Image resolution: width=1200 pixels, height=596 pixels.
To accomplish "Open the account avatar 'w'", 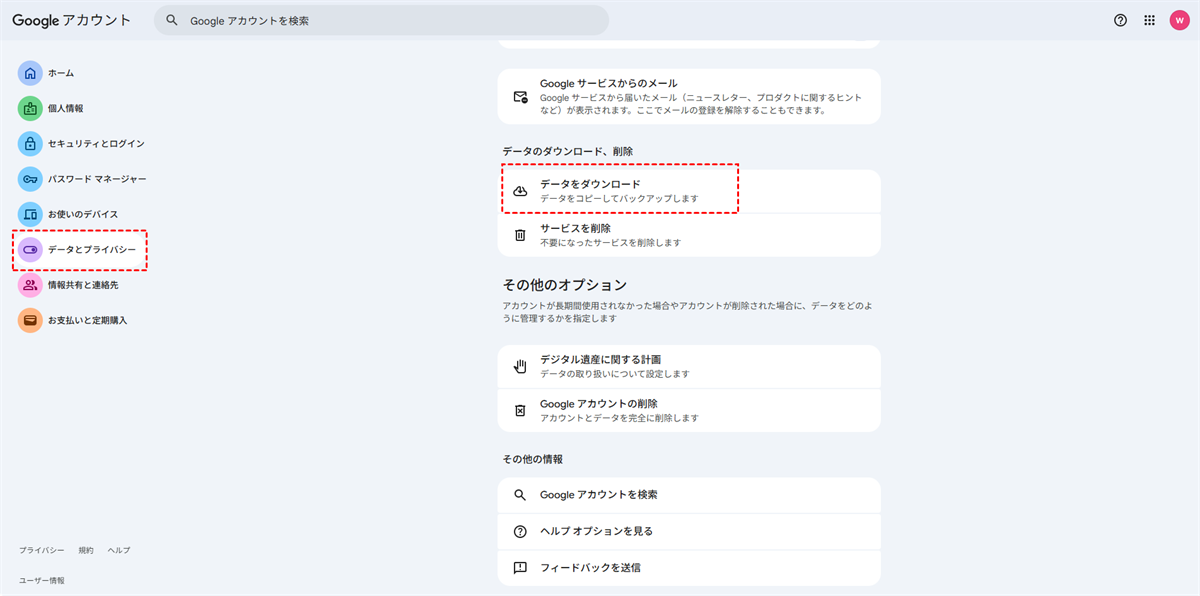I will [x=1179, y=20].
